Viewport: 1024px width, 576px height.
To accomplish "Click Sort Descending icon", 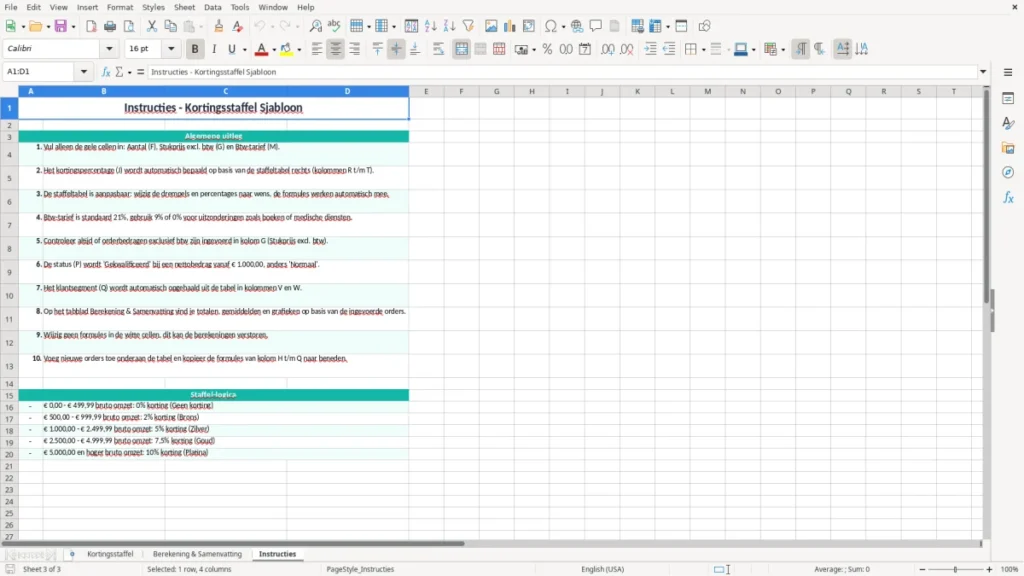I will point(449,26).
